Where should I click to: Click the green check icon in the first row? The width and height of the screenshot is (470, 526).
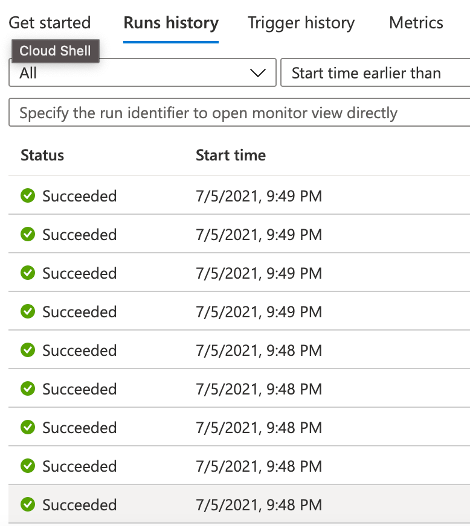click(x=28, y=196)
